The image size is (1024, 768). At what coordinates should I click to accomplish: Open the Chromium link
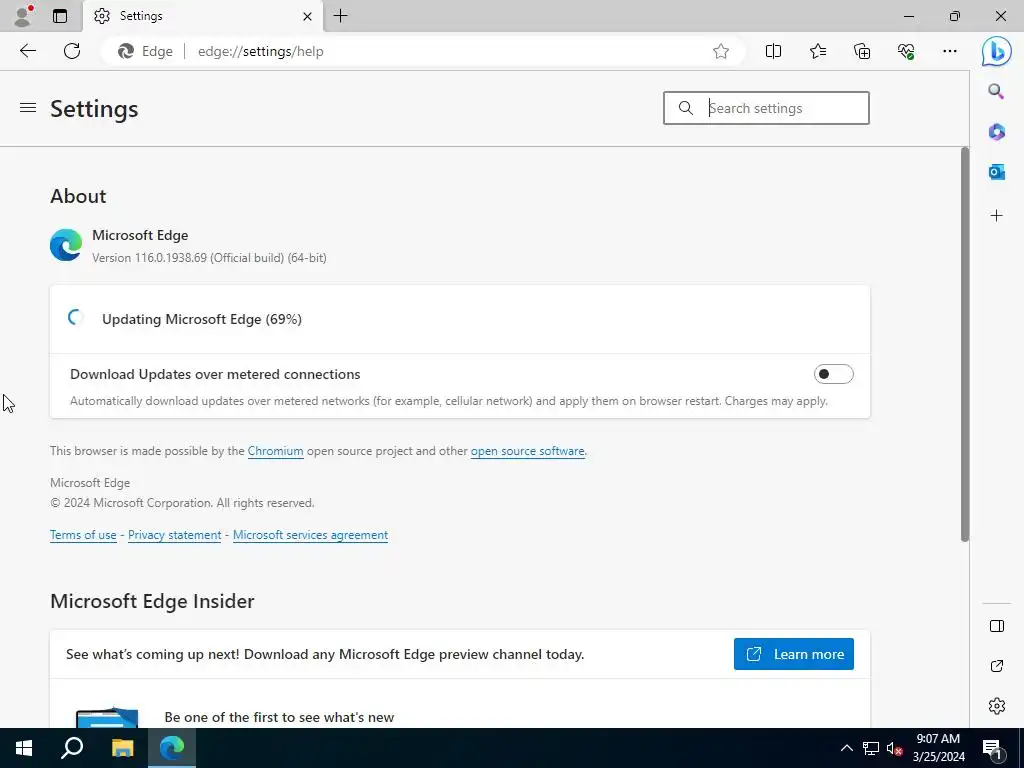point(276,451)
